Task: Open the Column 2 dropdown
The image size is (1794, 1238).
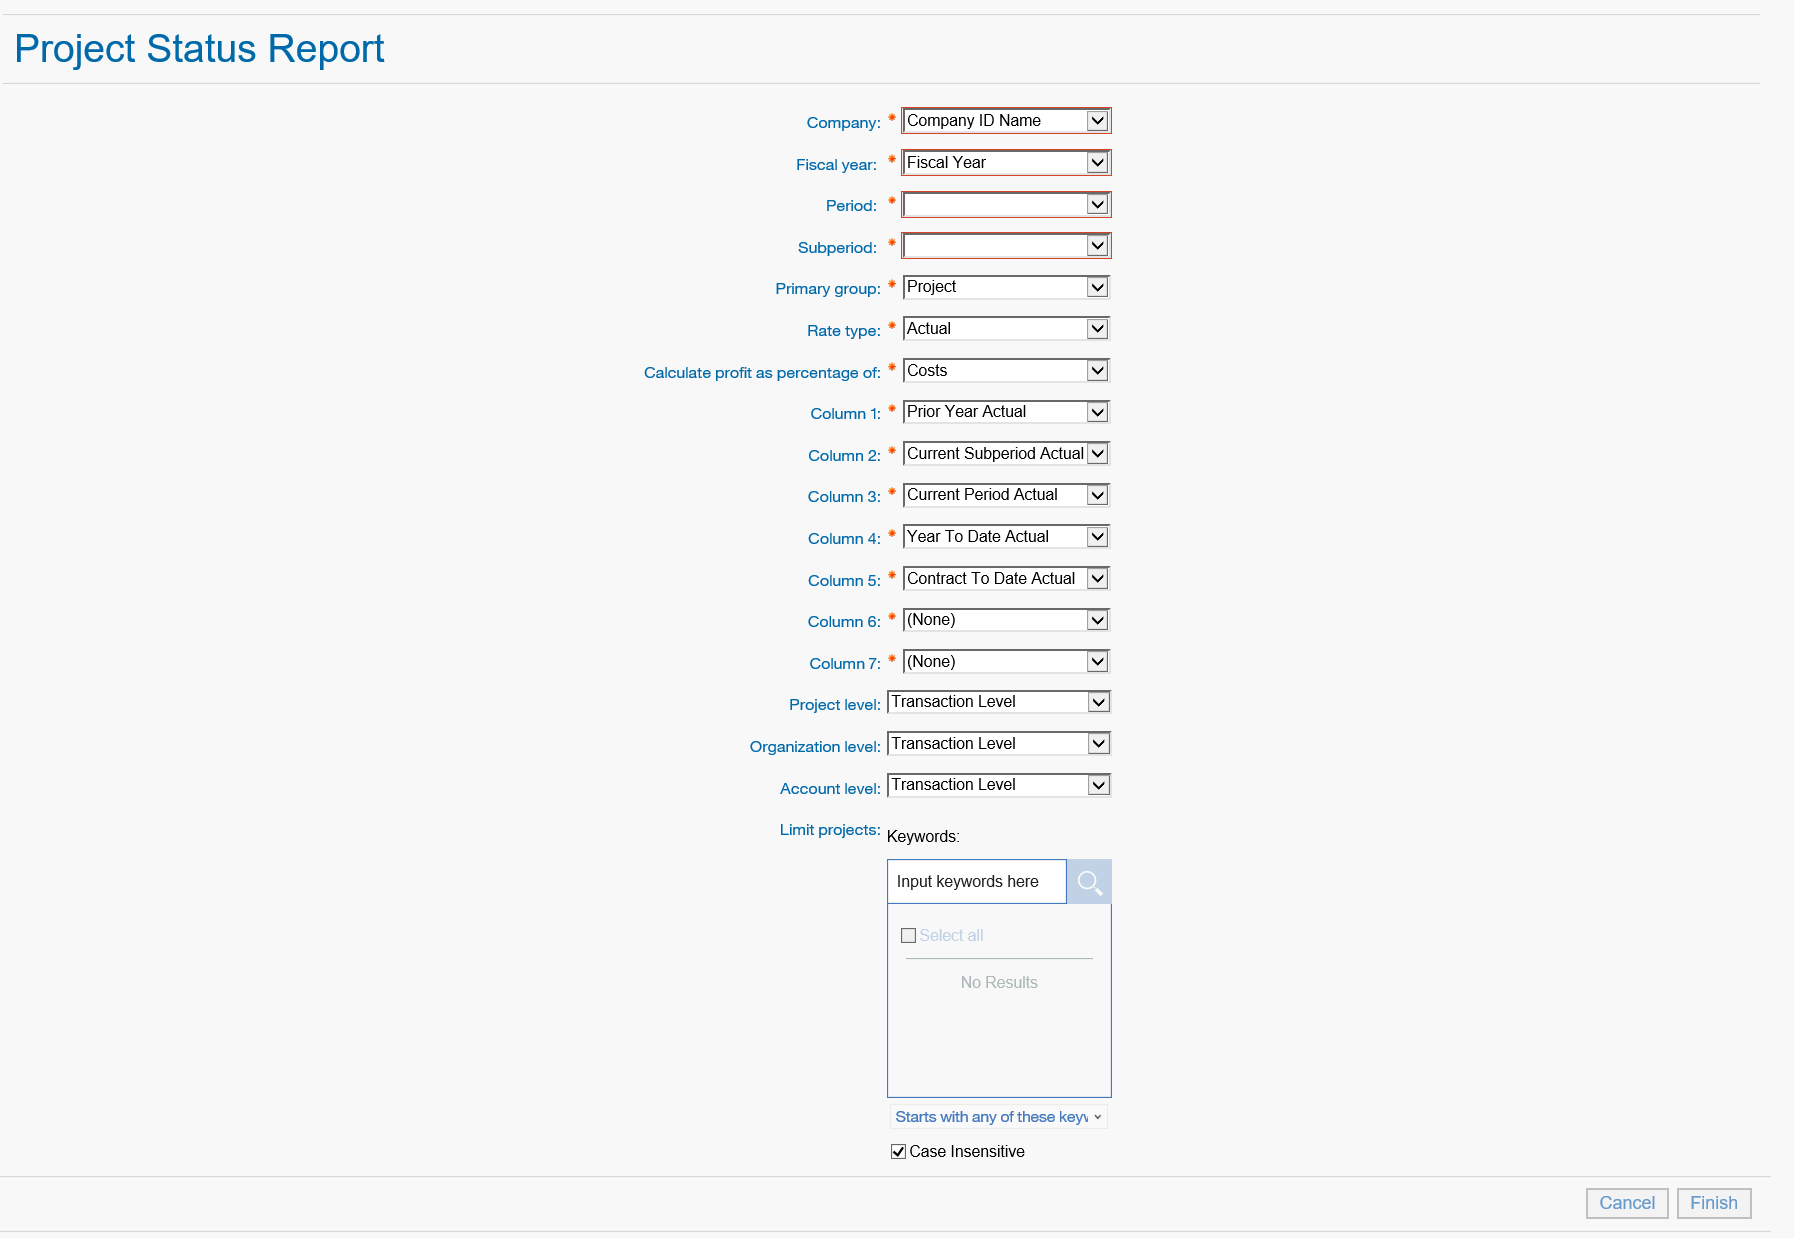Action: coord(1005,454)
